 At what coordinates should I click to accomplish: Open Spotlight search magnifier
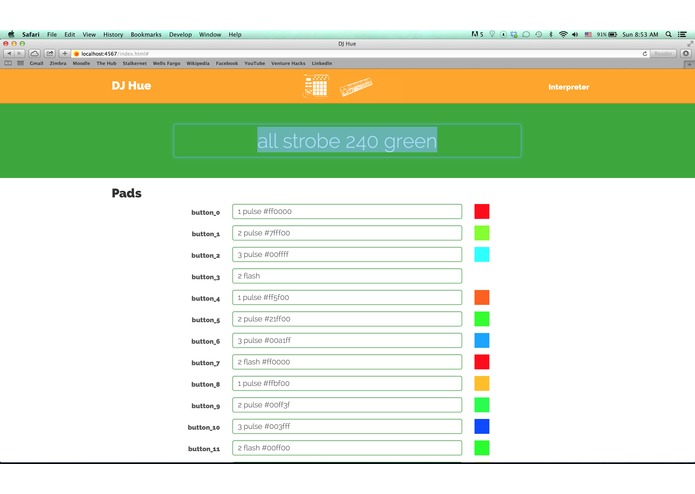coord(668,34)
